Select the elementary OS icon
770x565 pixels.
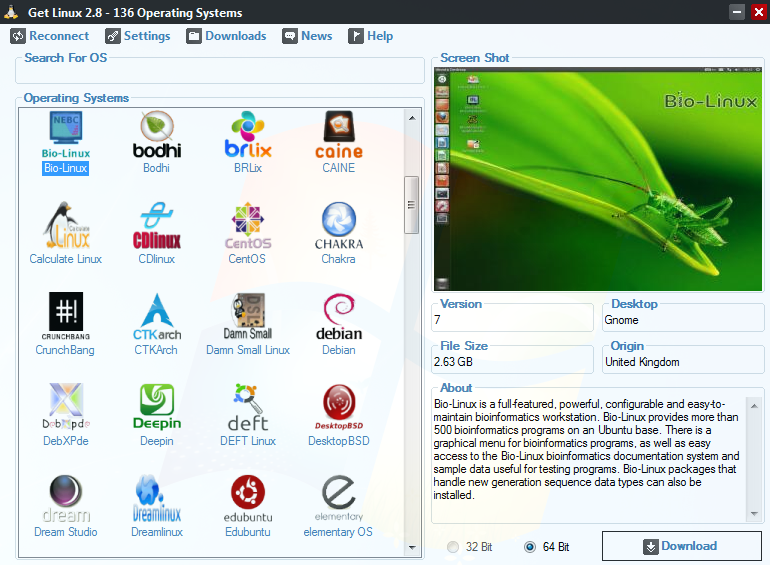click(x=339, y=499)
